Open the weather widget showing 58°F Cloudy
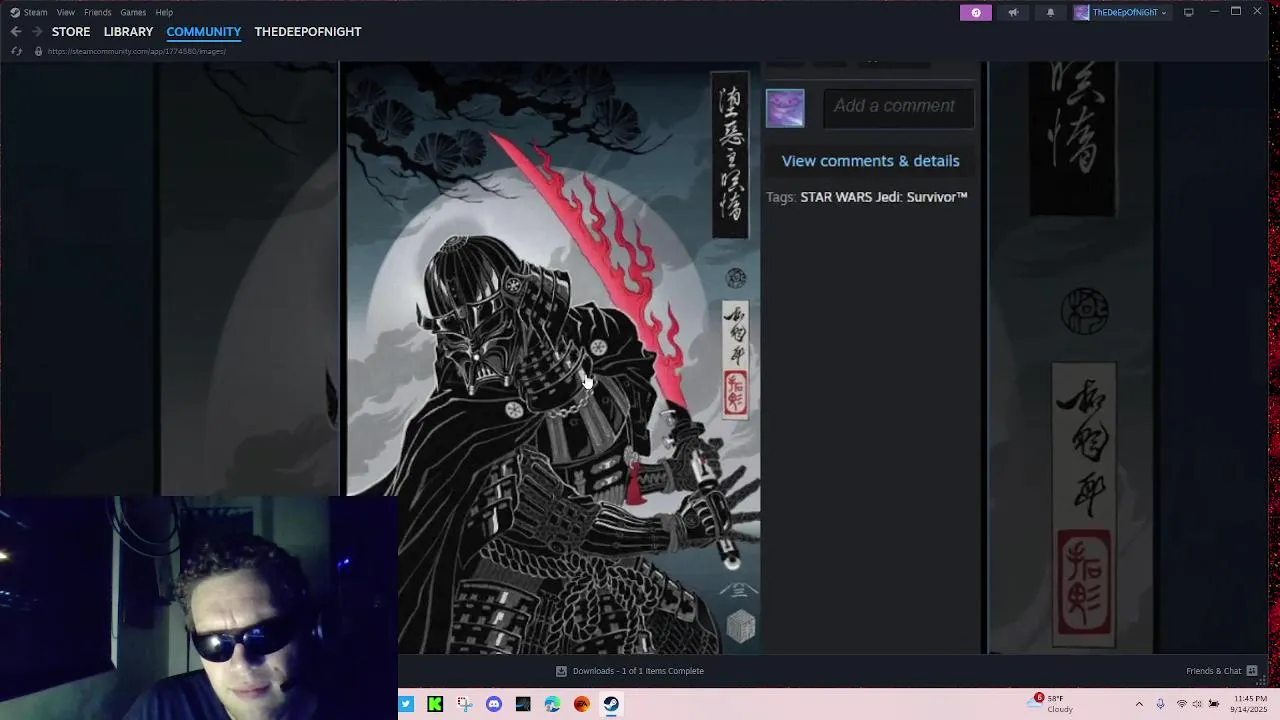 [1050, 703]
